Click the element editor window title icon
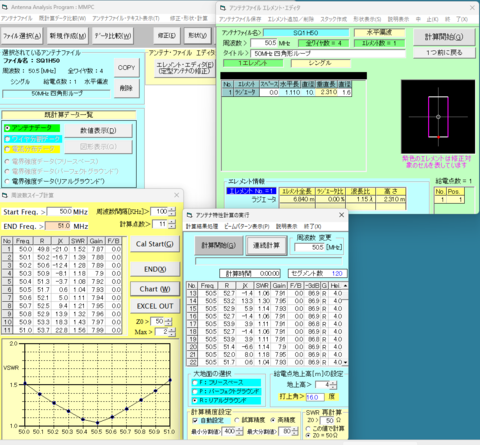The height and width of the screenshot is (445, 480). [x=223, y=8]
